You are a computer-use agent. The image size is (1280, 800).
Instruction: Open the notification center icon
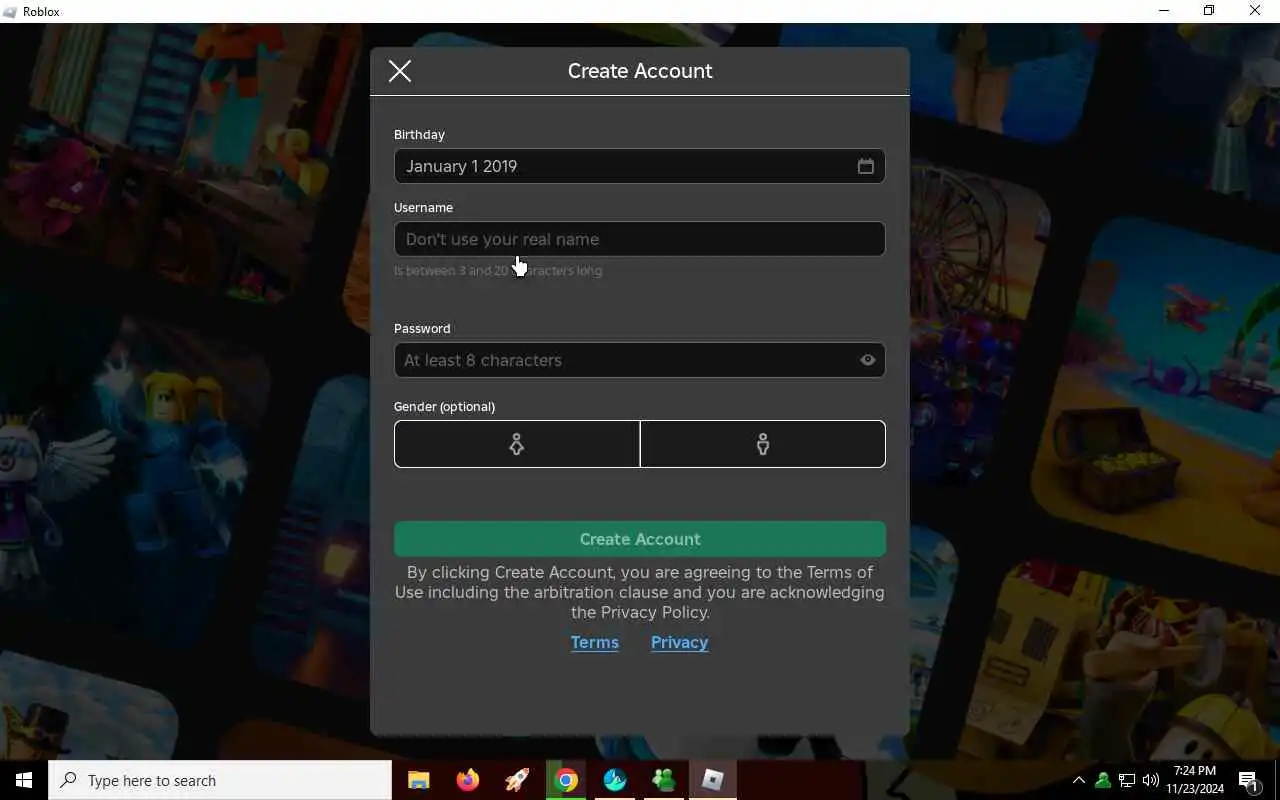click(1249, 780)
